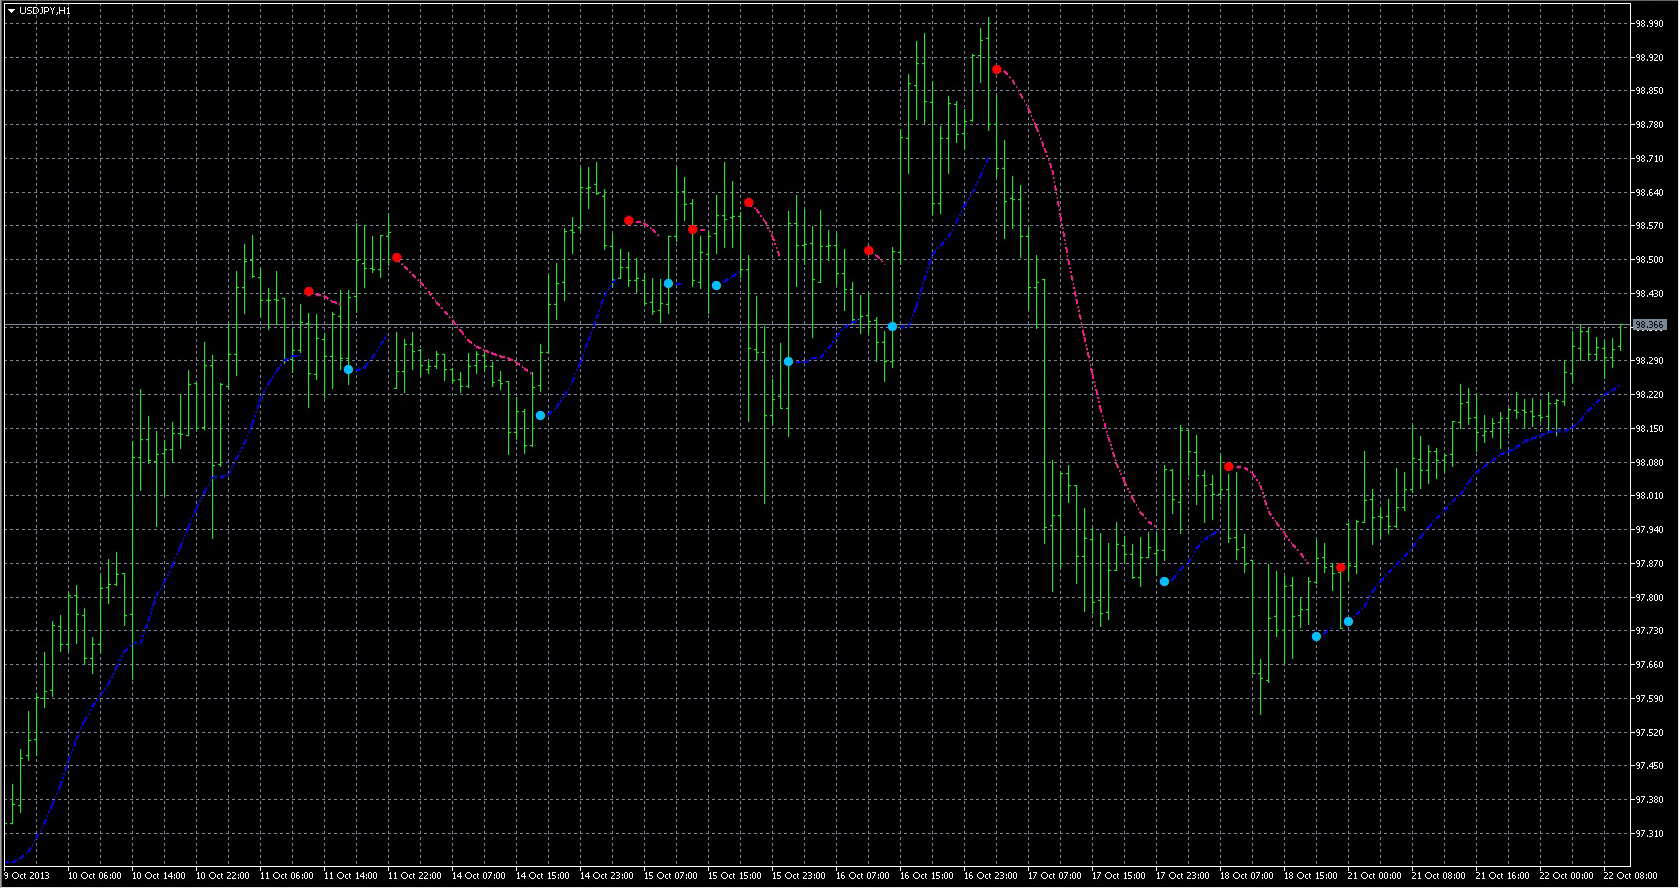Click the leftmost blue signal dot

click(348, 370)
